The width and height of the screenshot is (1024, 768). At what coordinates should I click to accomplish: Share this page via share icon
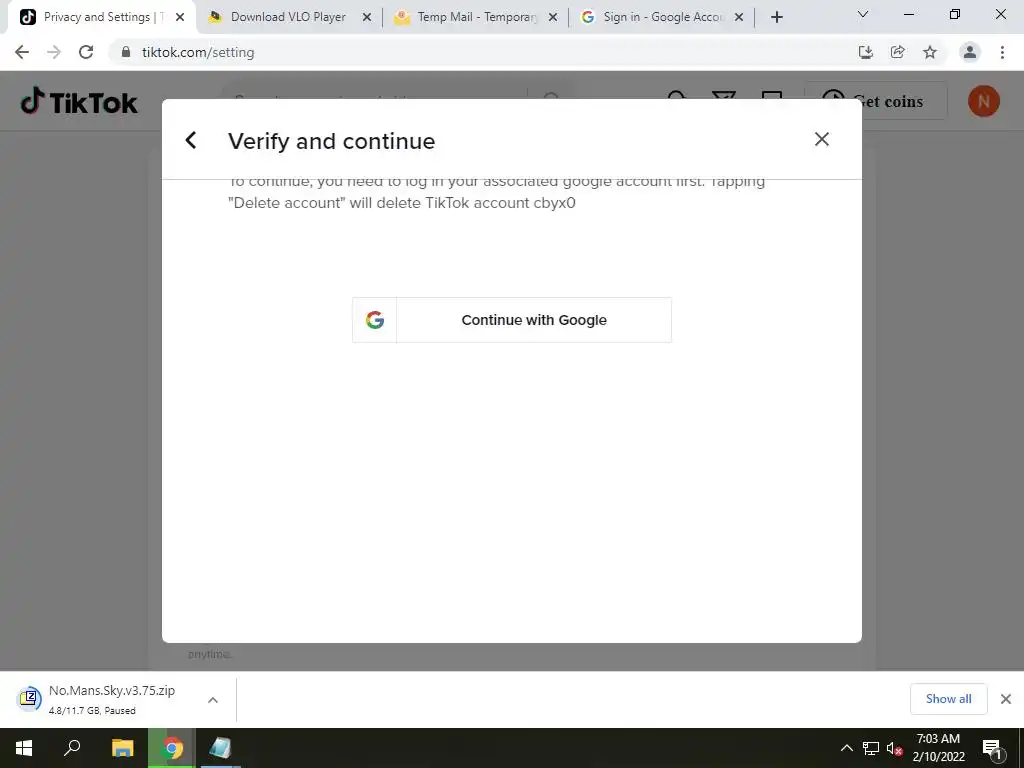[x=898, y=52]
